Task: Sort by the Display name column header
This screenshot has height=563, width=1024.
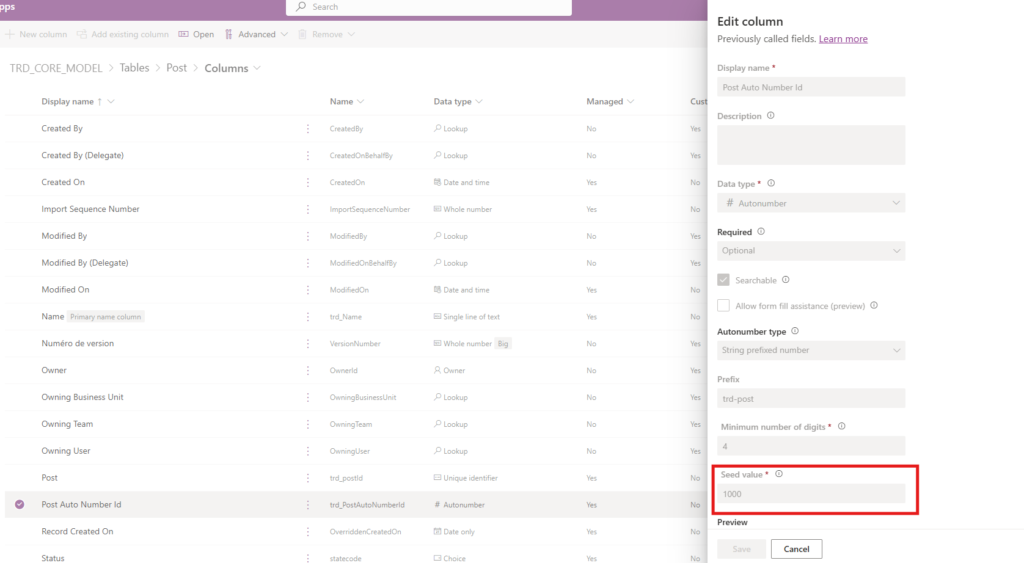Action: [x=67, y=102]
